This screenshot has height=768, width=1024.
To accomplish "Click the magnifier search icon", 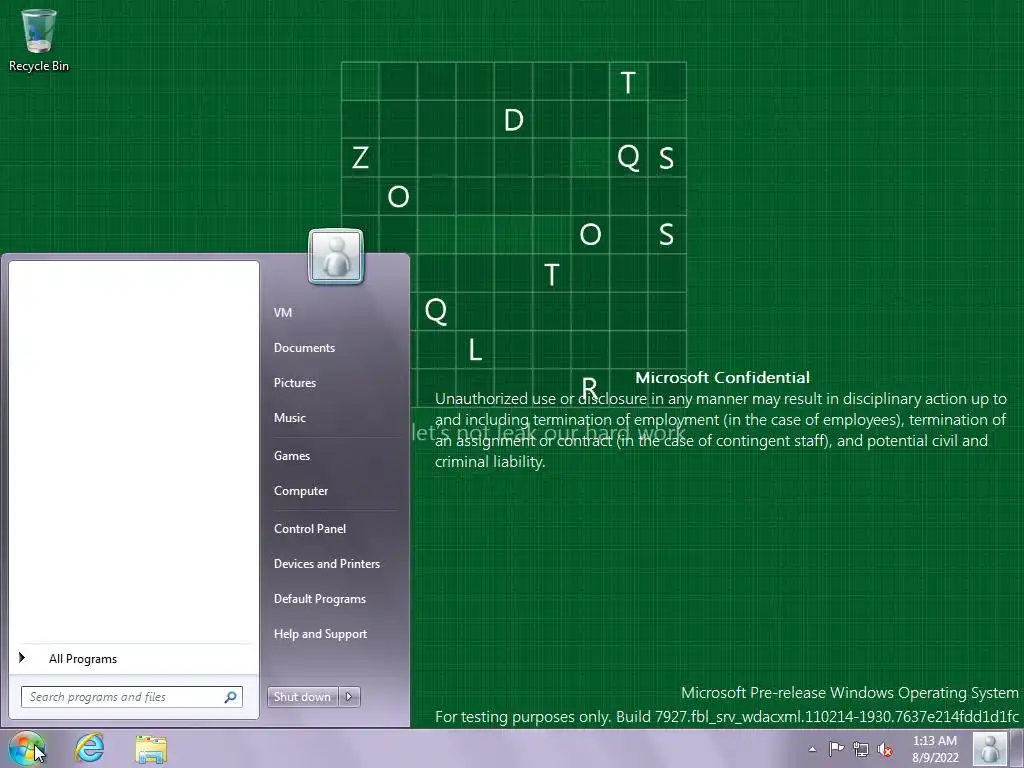I will click(x=230, y=697).
